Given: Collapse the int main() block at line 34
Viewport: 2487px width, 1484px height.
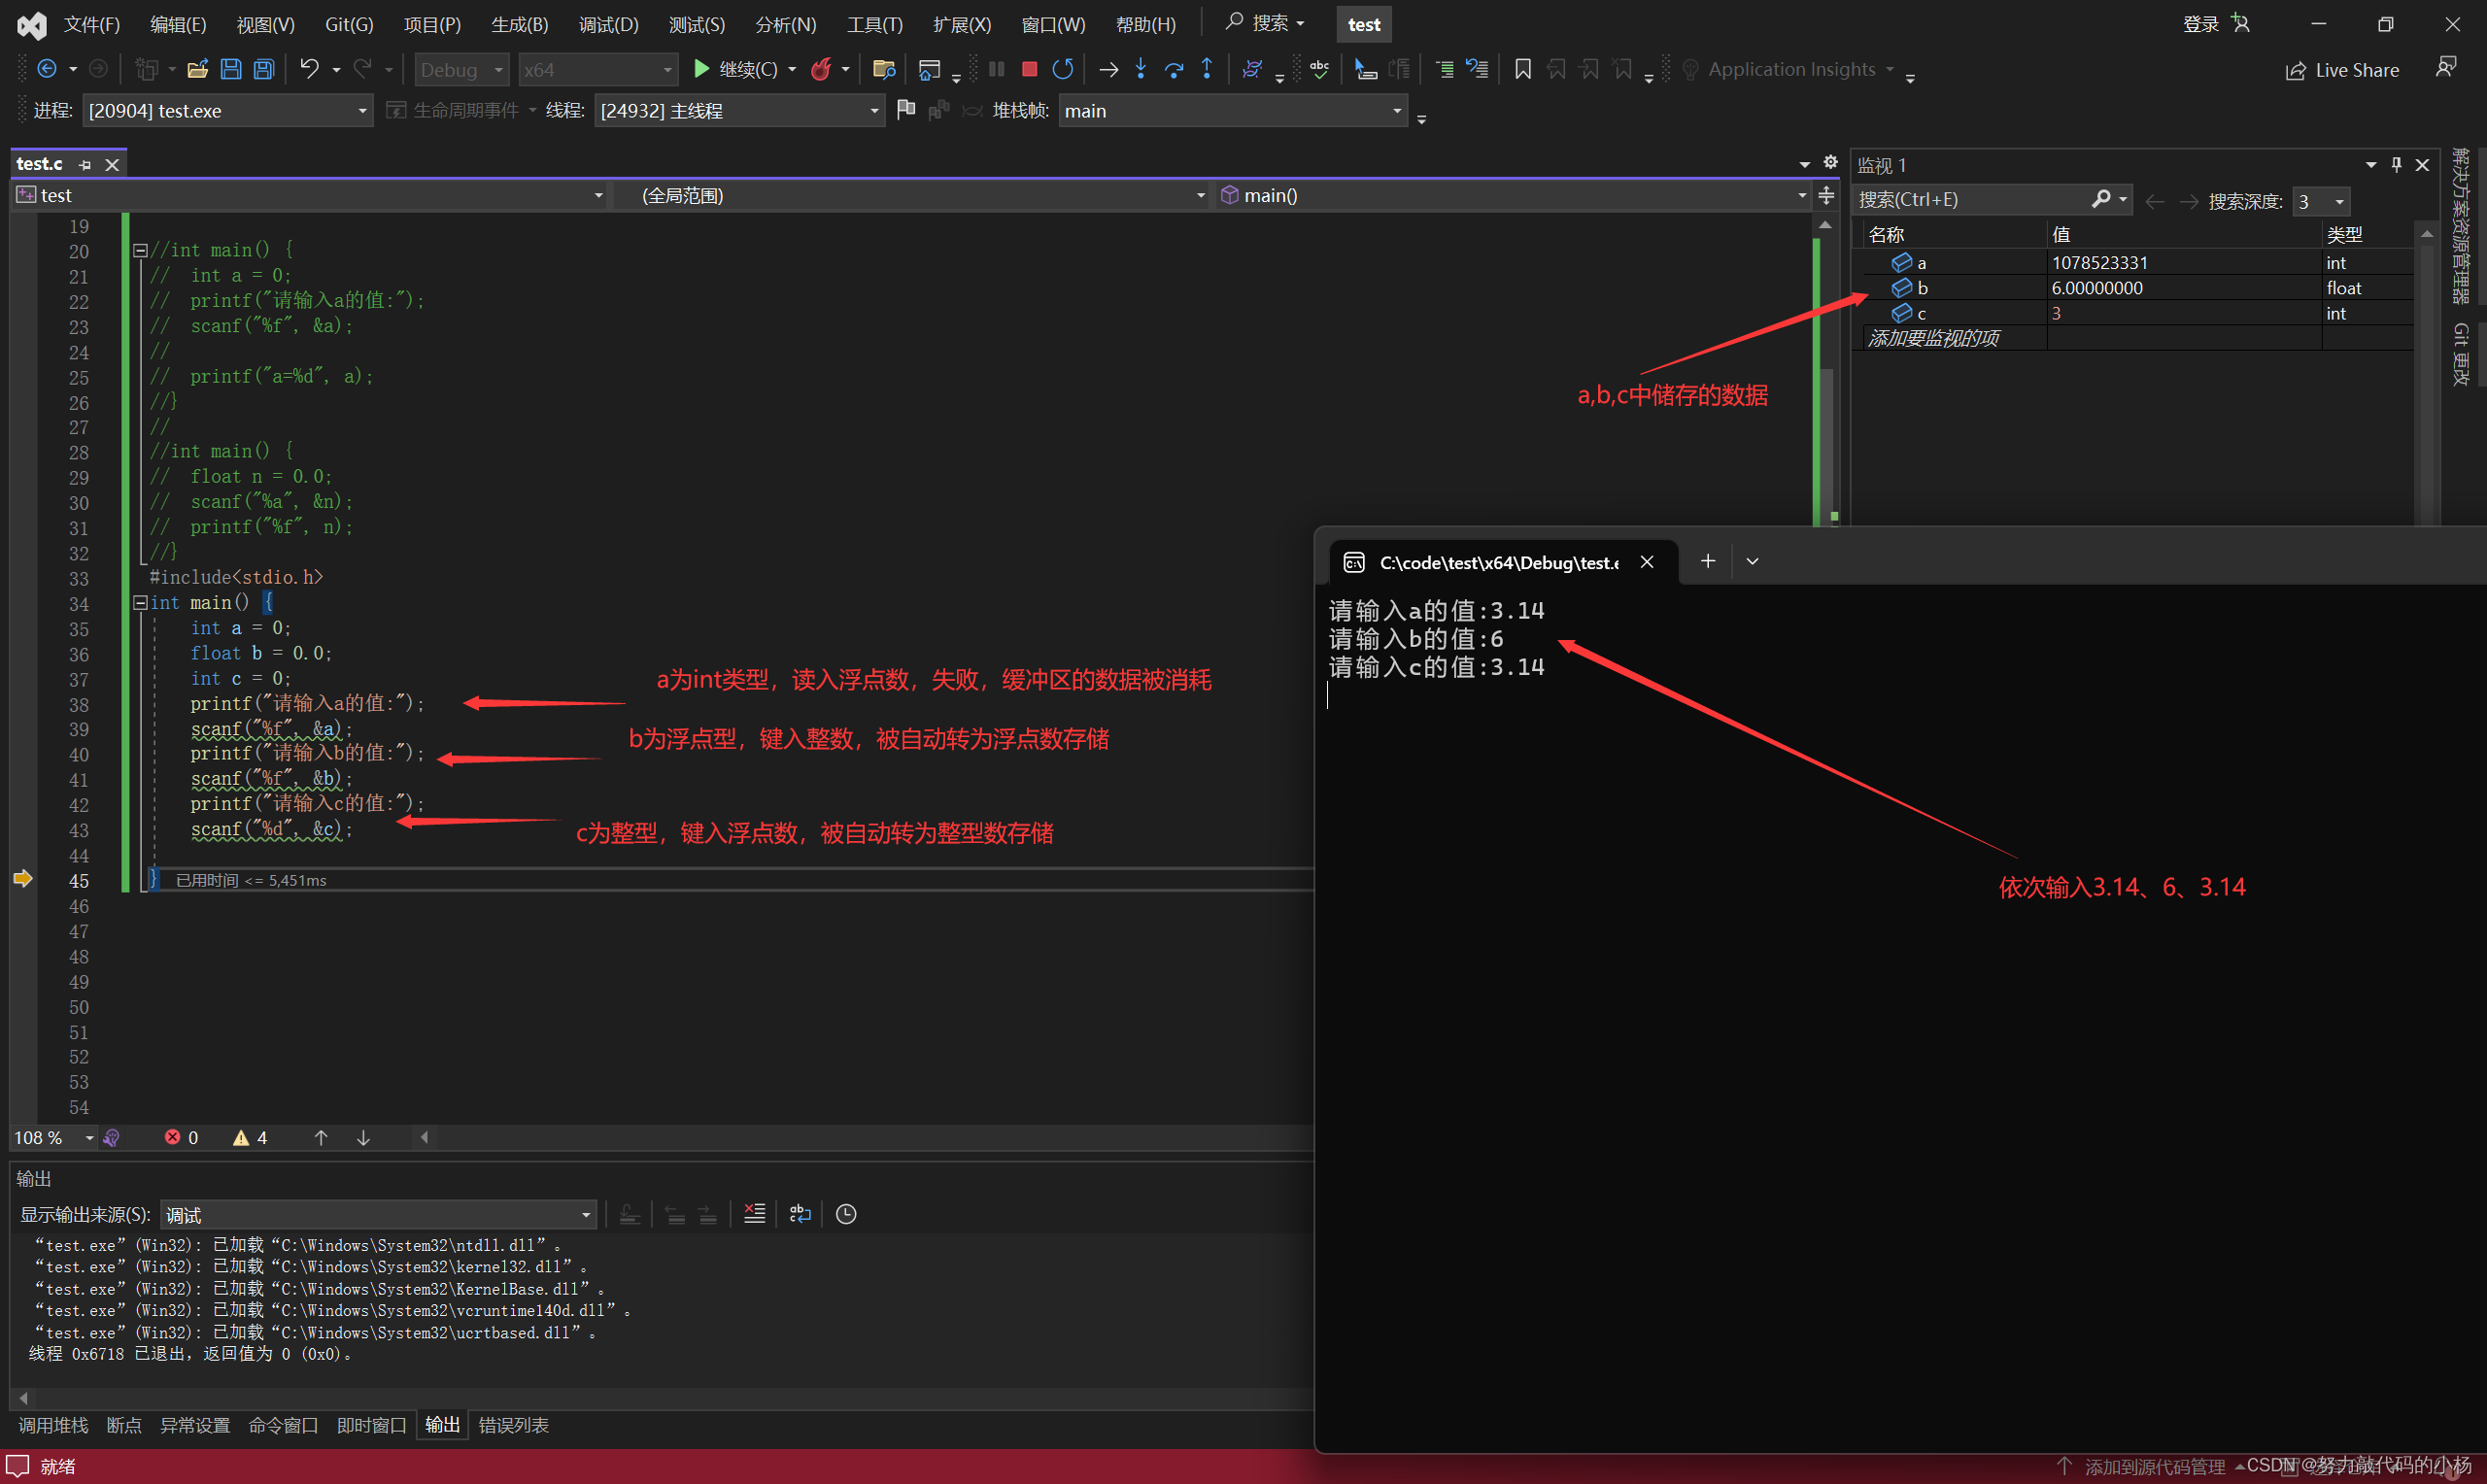Looking at the screenshot, I should pos(141,603).
